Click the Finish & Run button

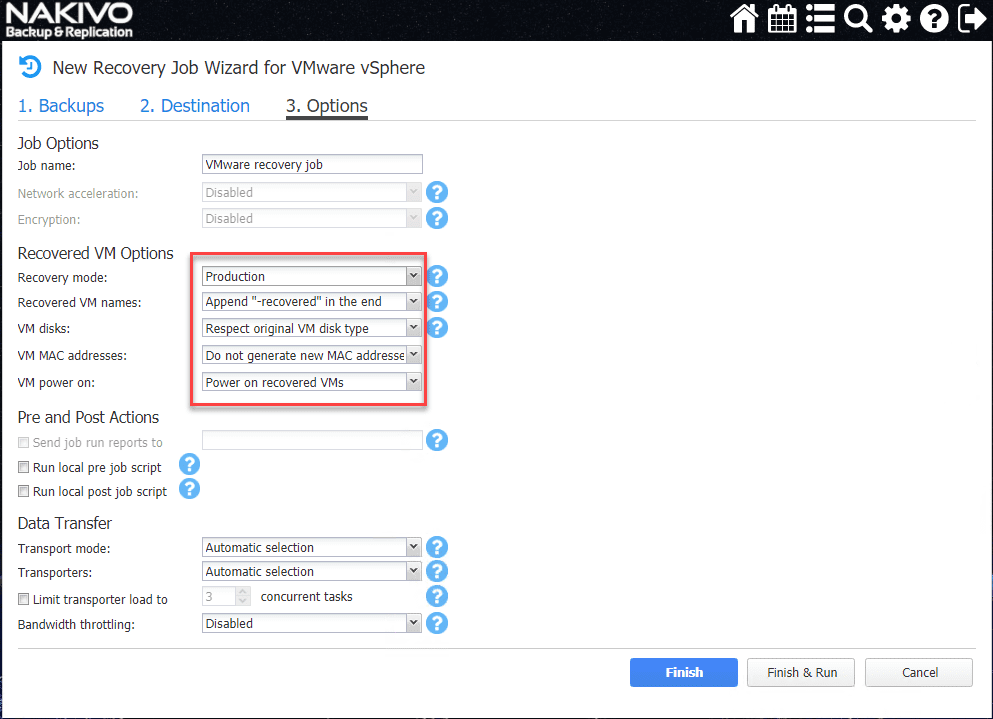pos(800,672)
